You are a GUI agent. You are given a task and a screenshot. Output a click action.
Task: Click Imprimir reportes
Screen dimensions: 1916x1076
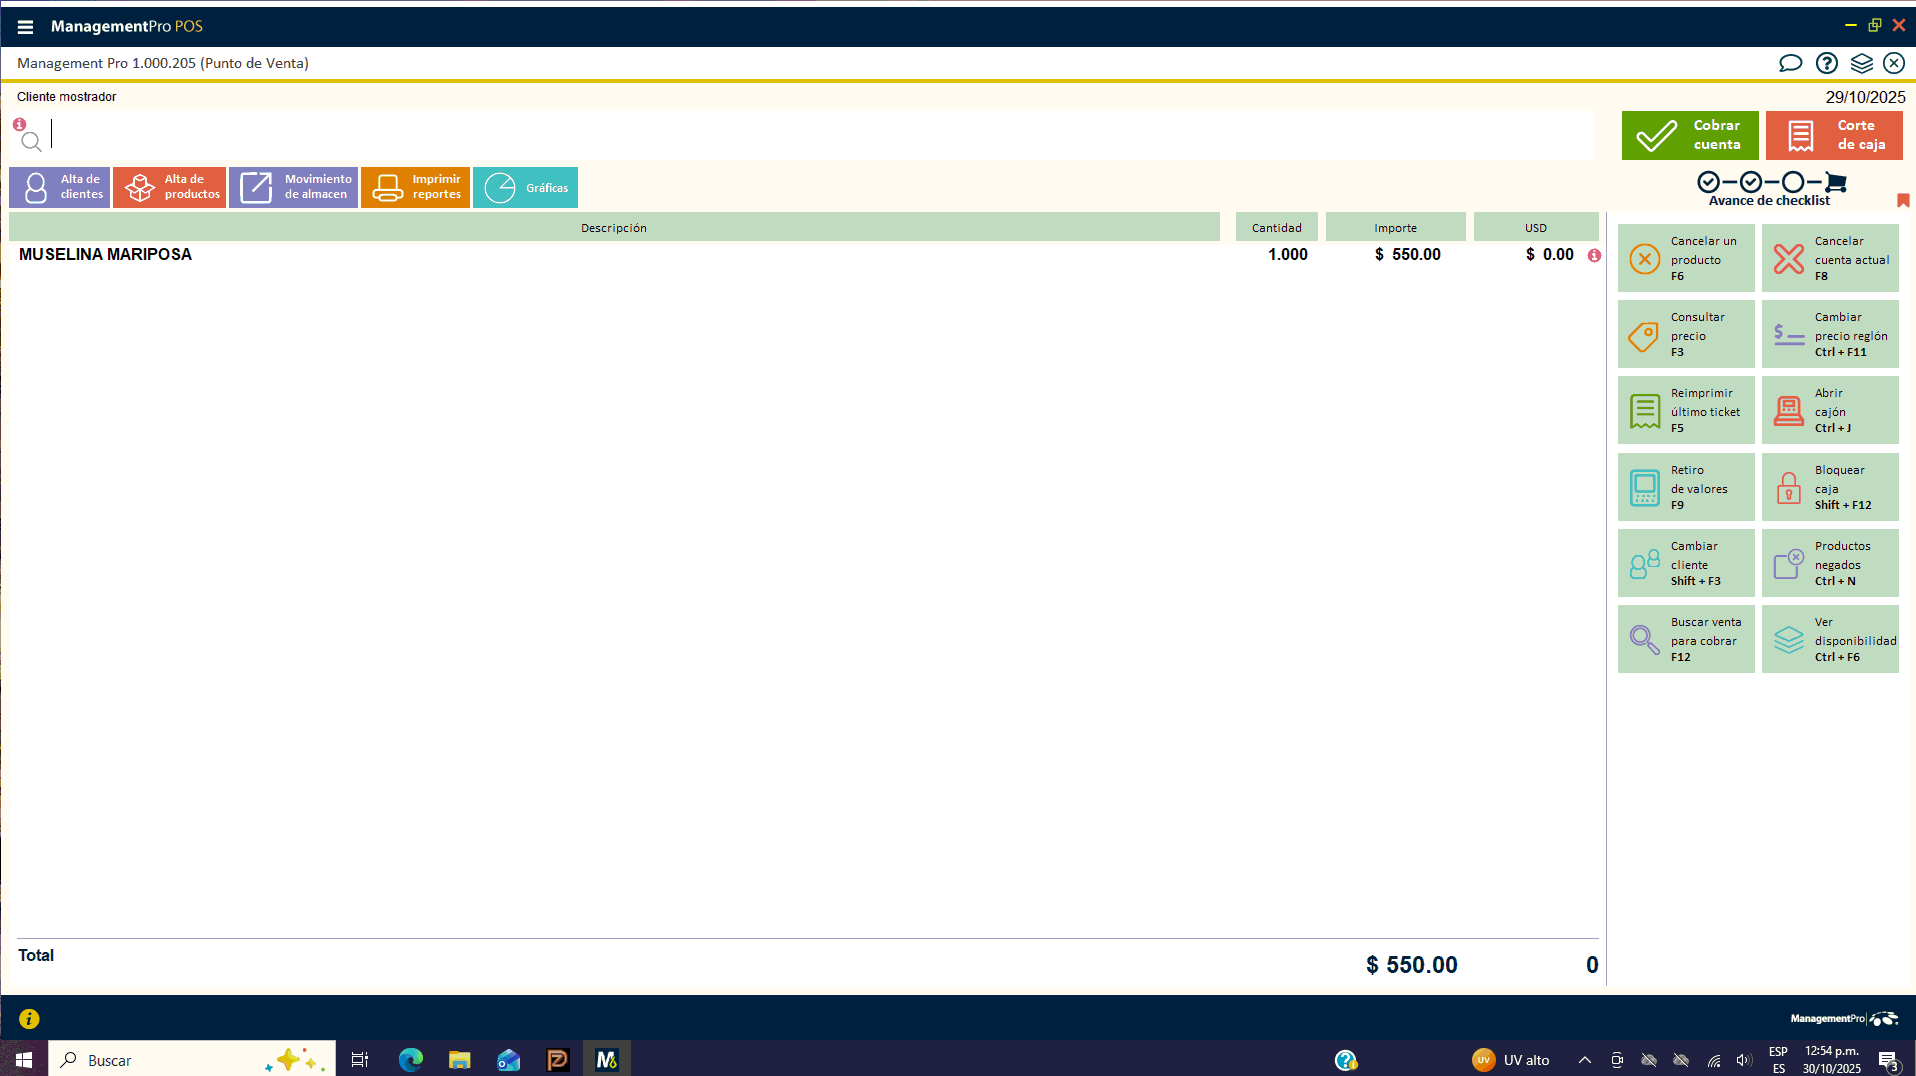[415, 187]
